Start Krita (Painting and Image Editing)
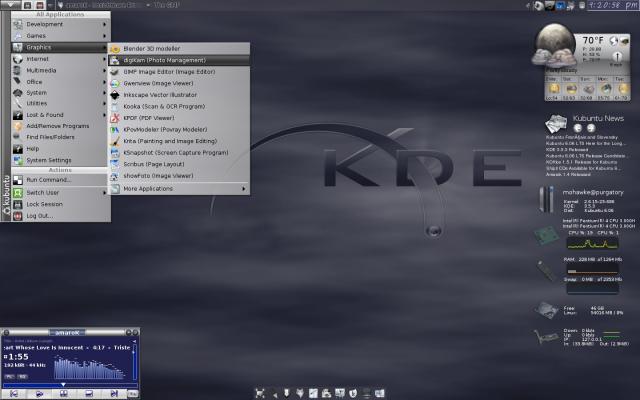 (x=179, y=141)
